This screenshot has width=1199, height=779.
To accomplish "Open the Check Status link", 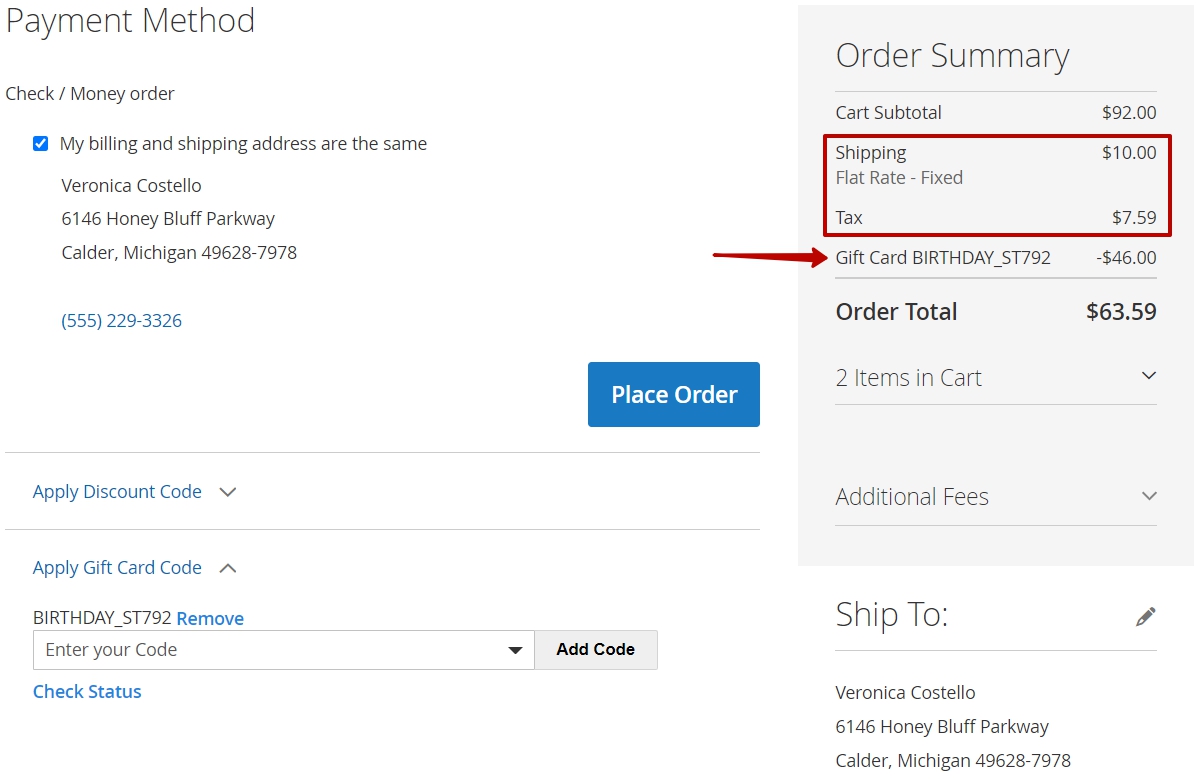I will click(x=87, y=692).
